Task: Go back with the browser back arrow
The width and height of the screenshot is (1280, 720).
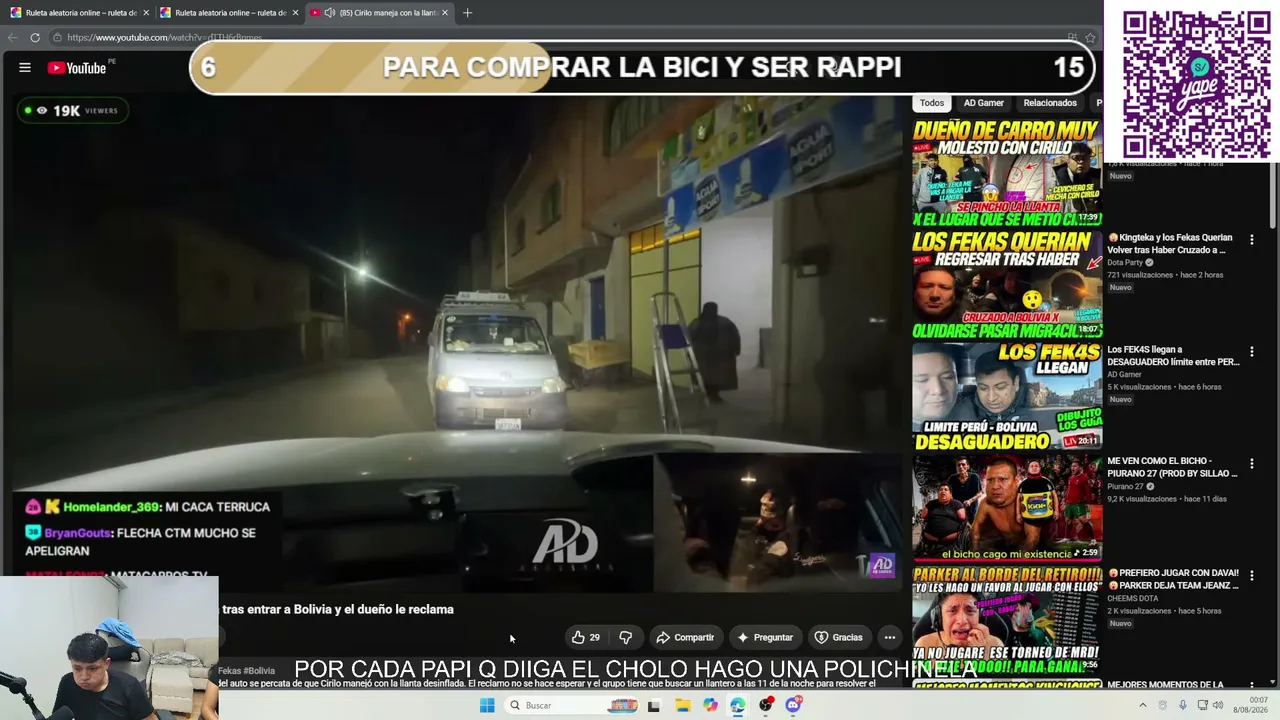Action: click(x=12, y=38)
